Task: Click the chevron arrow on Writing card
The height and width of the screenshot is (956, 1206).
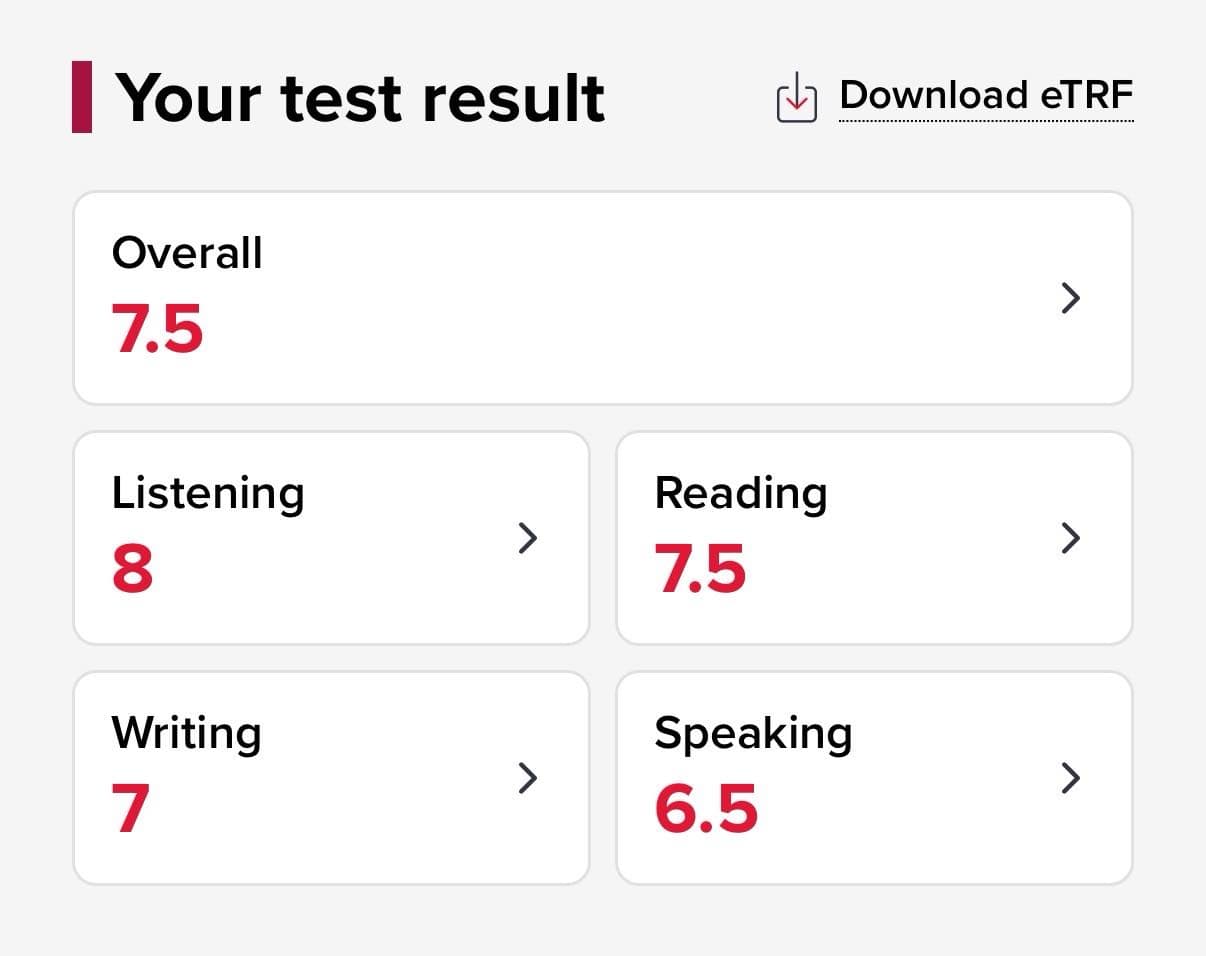Action: point(528,778)
